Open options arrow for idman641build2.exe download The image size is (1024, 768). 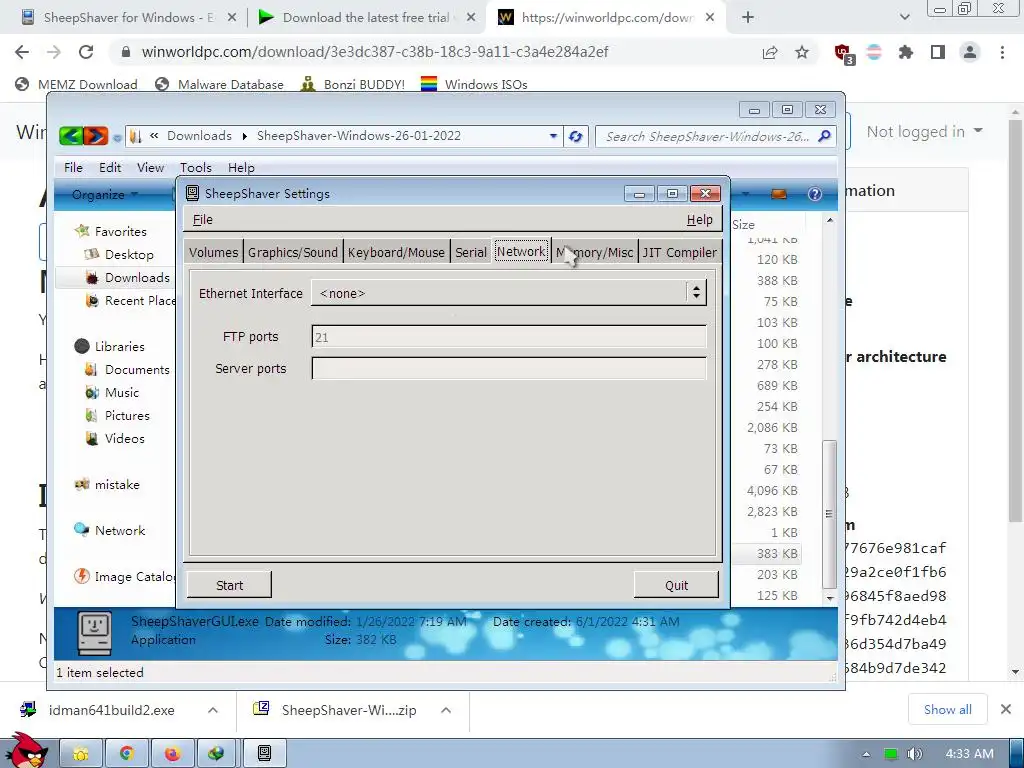[x=212, y=710]
